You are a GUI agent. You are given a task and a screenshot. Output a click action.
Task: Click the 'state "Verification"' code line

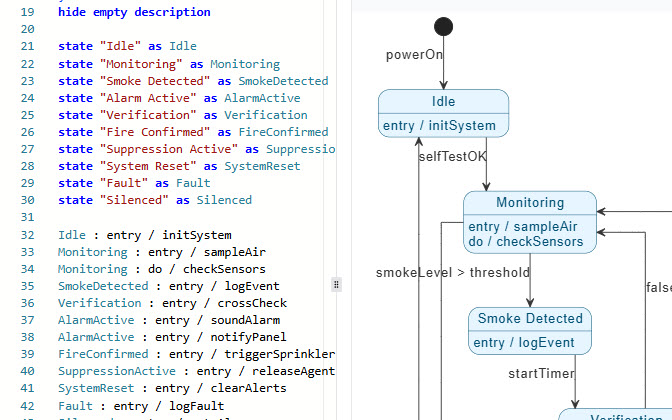coord(183,115)
